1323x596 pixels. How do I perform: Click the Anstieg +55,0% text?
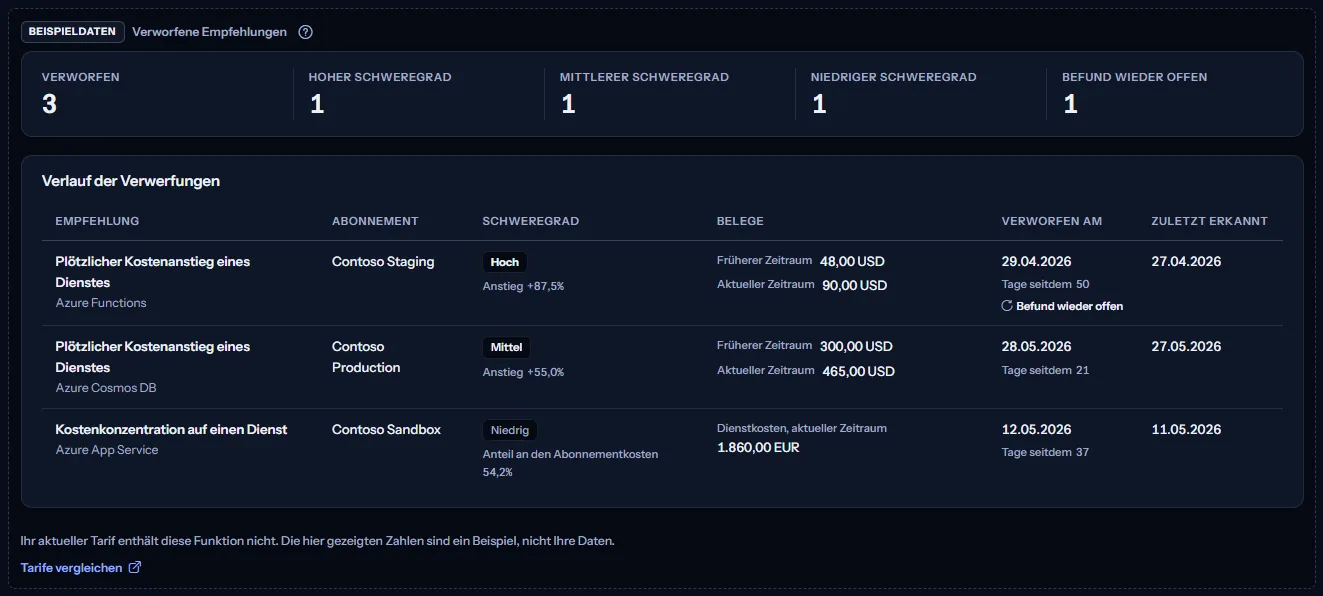click(x=524, y=372)
